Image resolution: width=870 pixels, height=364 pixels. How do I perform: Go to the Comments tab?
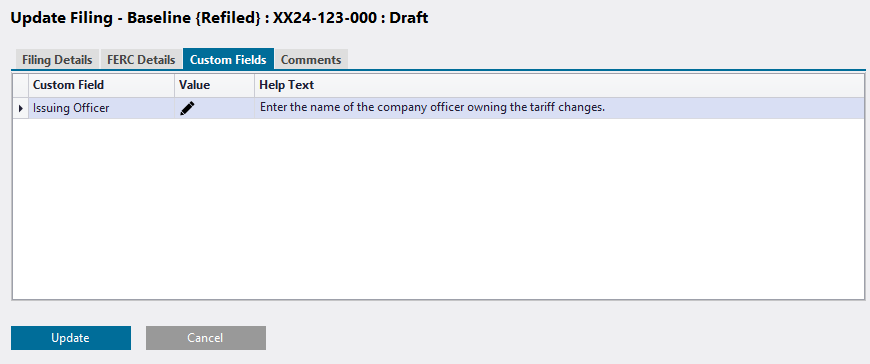pos(311,59)
